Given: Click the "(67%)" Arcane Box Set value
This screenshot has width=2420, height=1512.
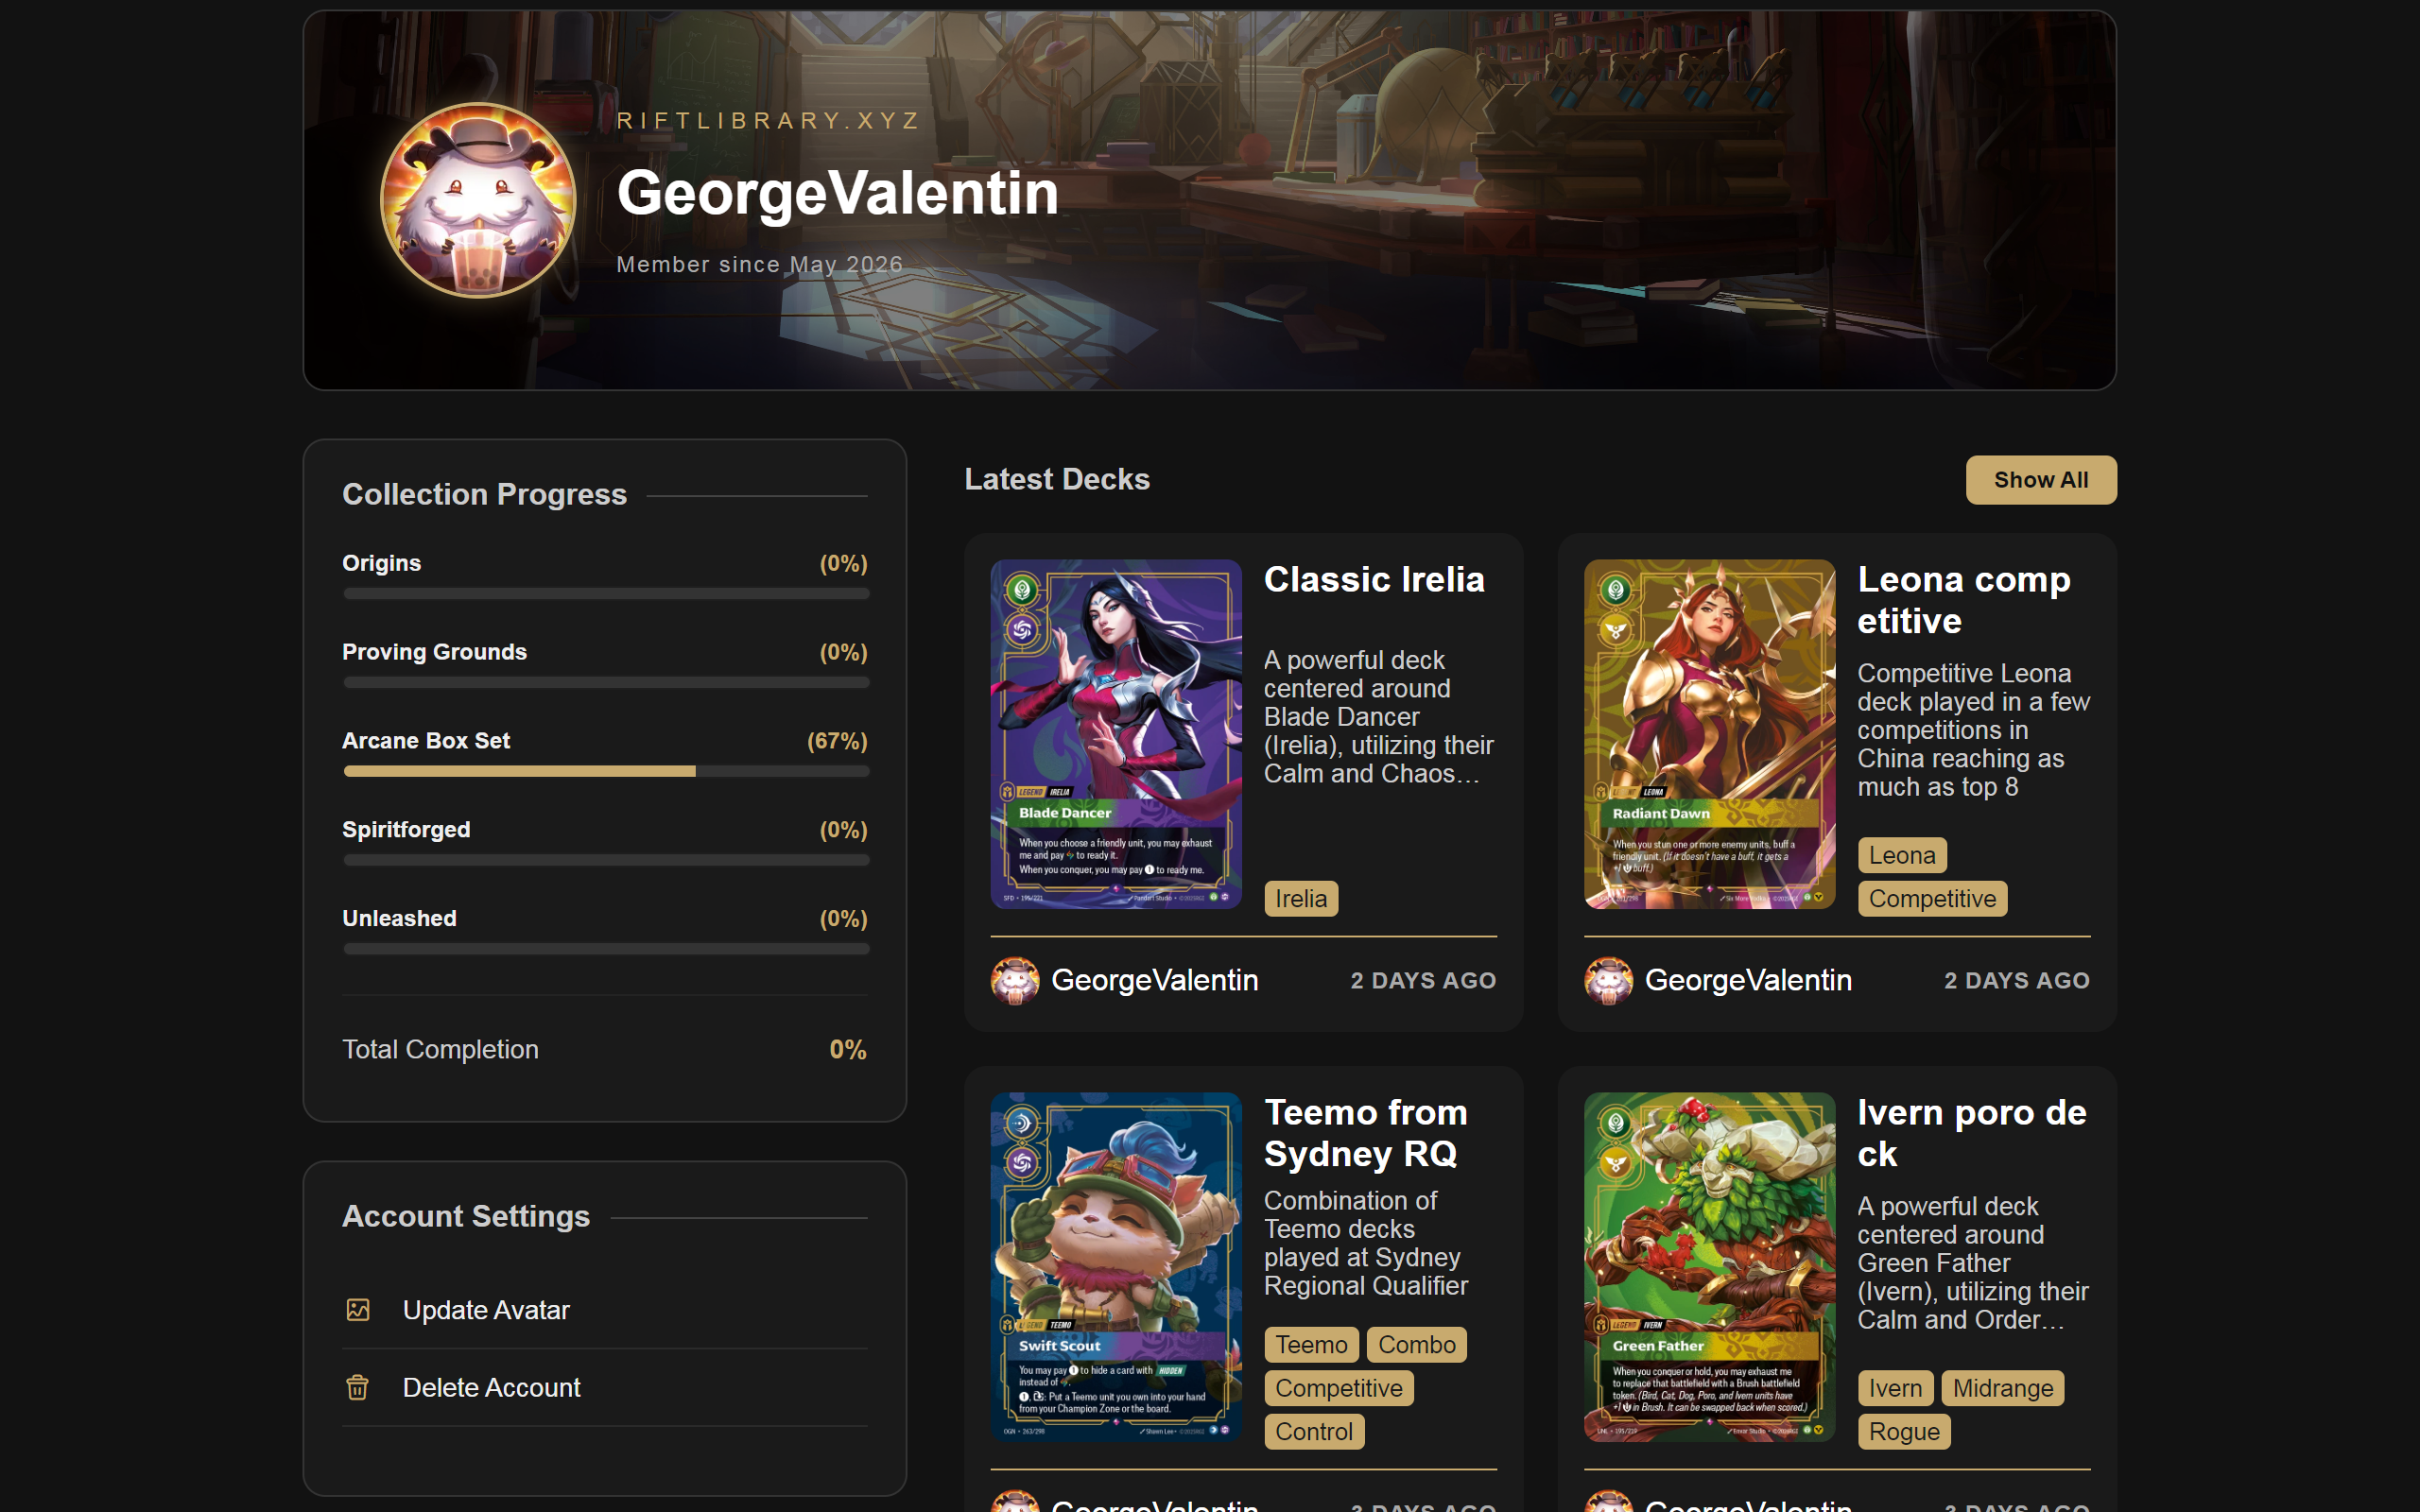Looking at the screenshot, I should (x=837, y=741).
